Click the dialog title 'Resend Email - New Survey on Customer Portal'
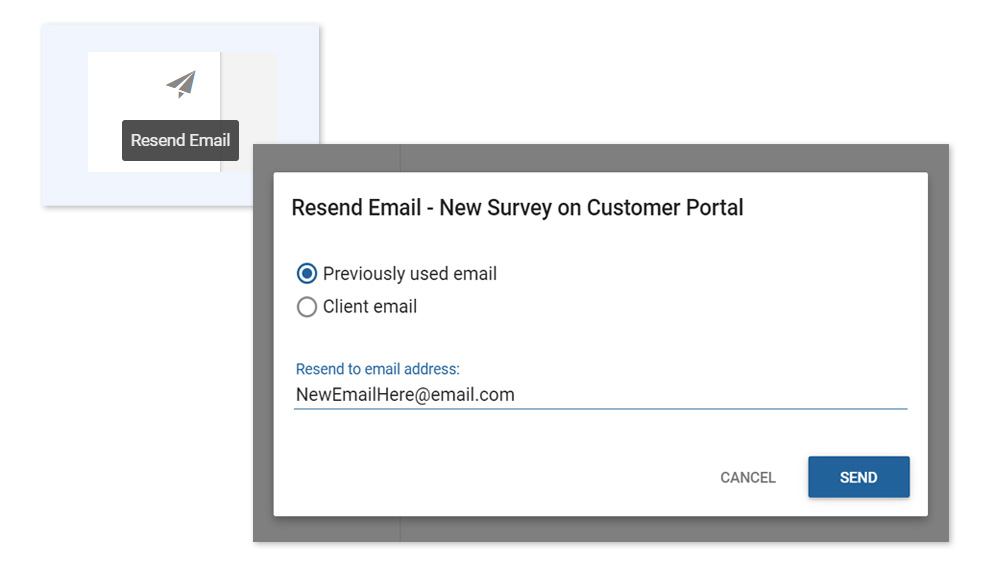 click(x=517, y=208)
